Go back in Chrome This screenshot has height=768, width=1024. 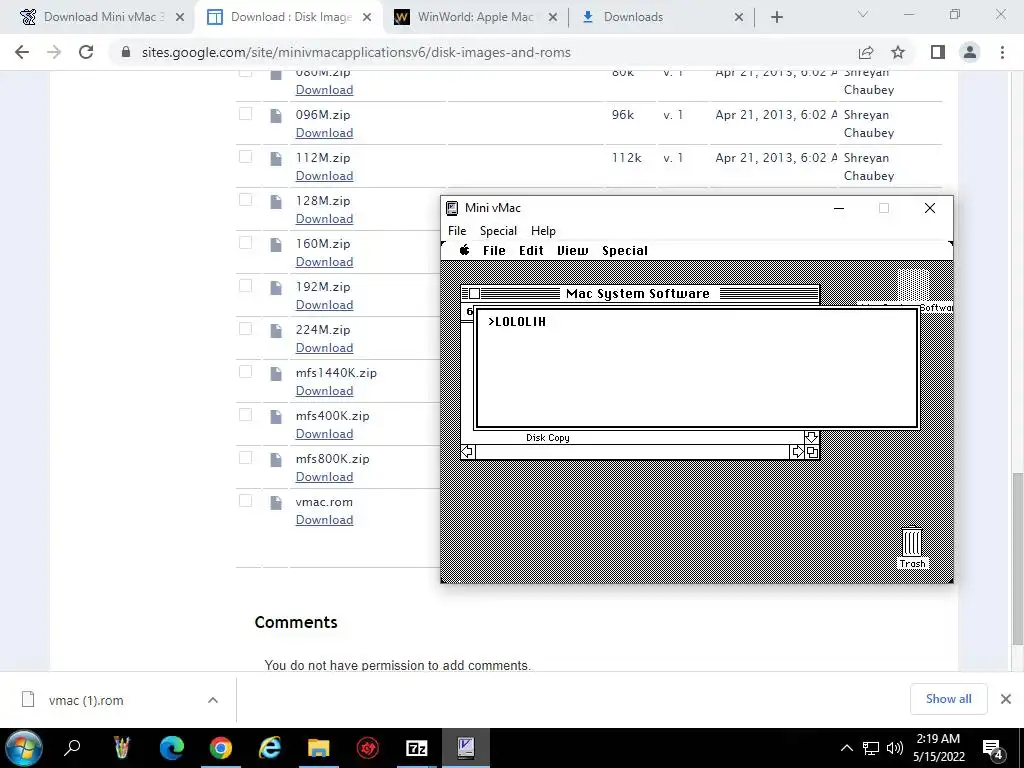point(22,52)
